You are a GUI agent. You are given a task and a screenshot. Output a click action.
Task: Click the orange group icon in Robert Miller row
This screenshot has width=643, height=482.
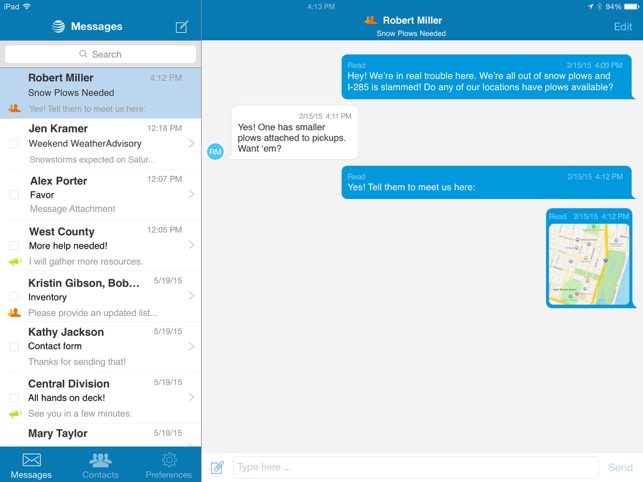(x=14, y=109)
